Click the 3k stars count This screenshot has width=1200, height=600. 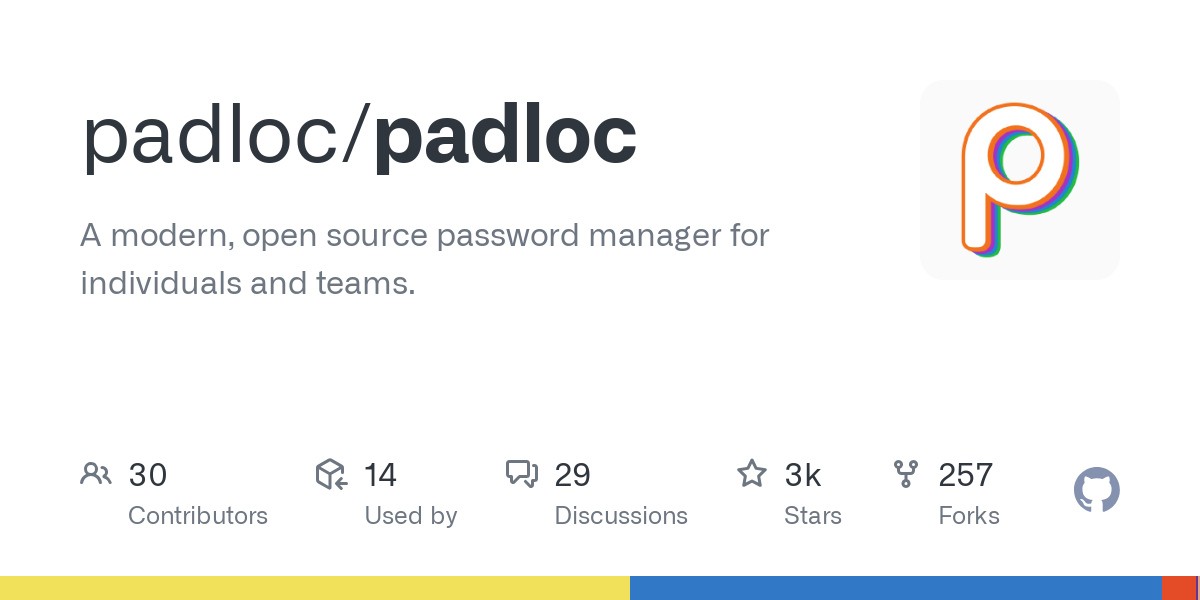[x=803, y=475]
